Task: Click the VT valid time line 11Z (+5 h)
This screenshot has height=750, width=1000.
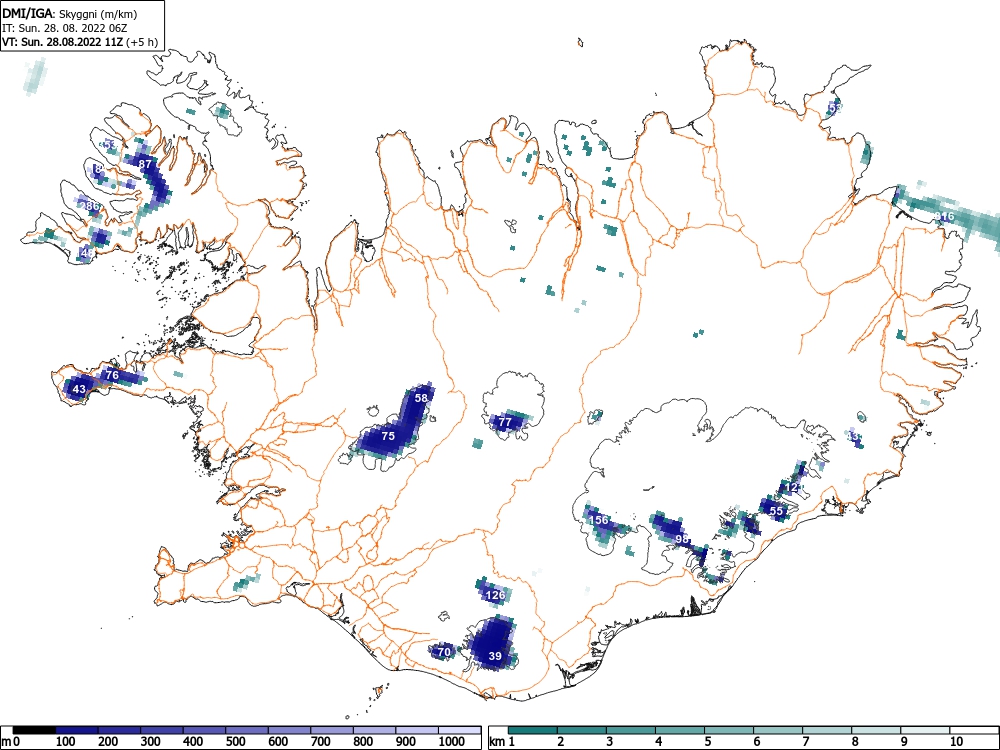Action: click(x=80, y=42)
